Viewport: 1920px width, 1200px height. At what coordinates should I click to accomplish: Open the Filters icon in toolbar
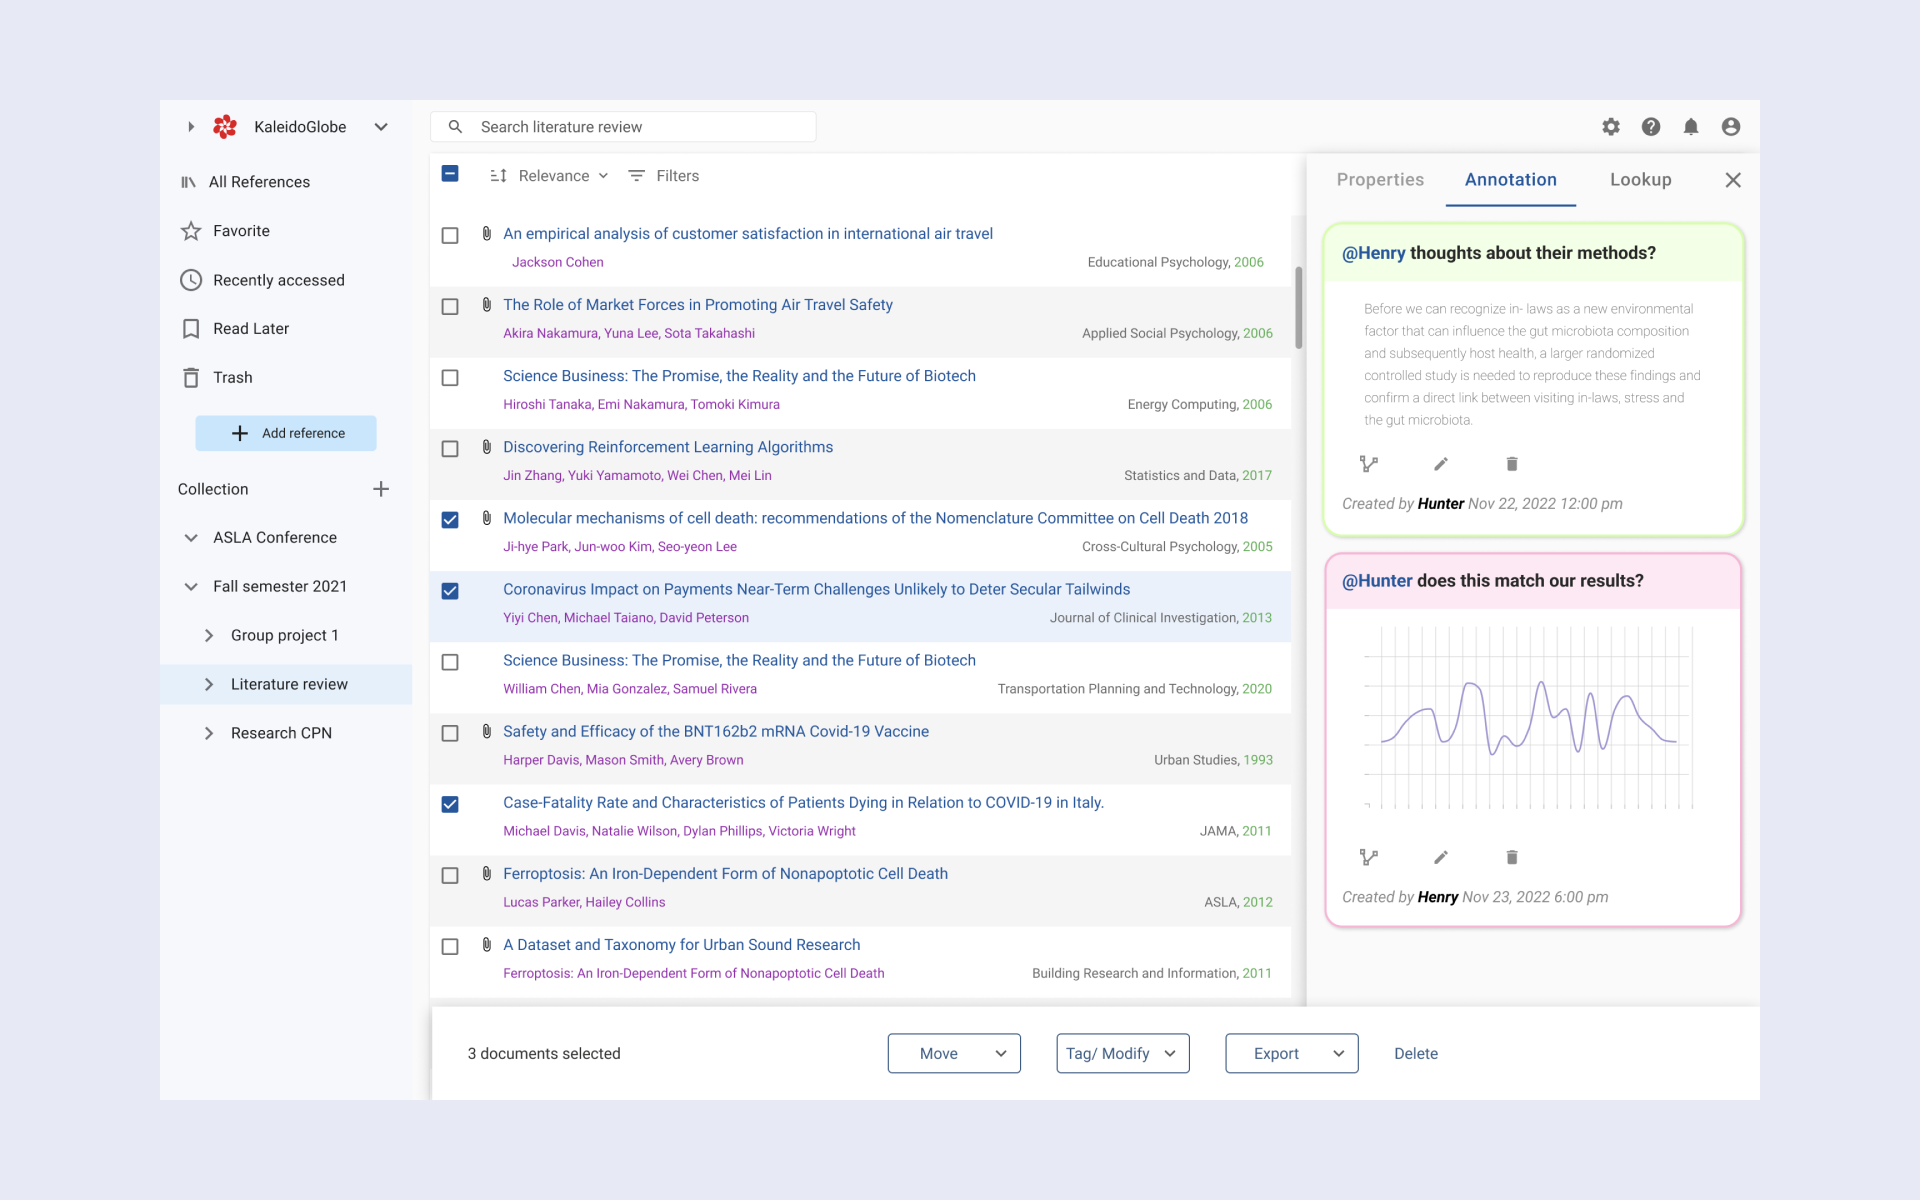click(637, 176)
